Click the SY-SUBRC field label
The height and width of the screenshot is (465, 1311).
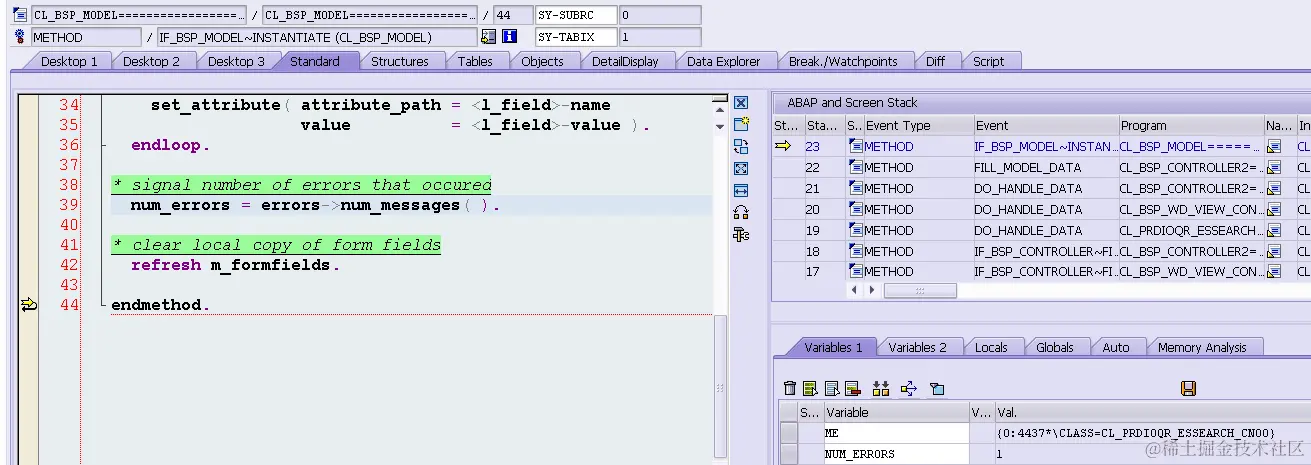(x=575, y=15)
